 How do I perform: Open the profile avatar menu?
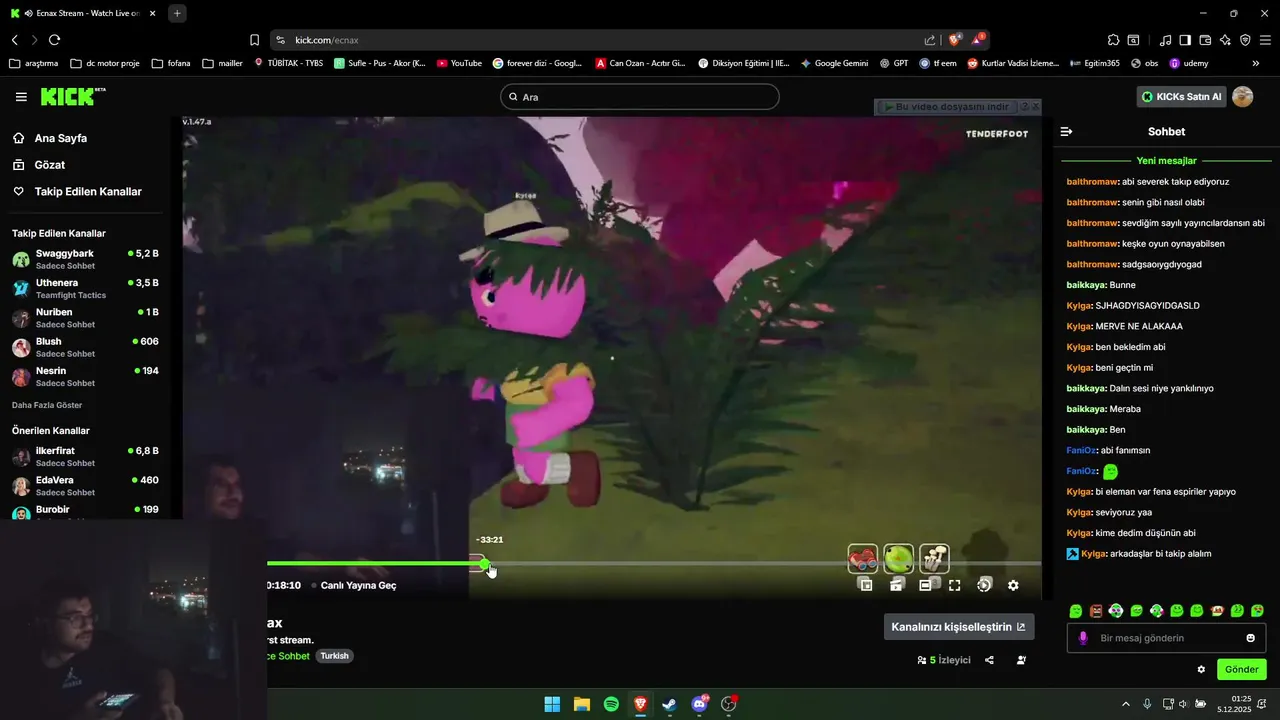coord(1242,97)
